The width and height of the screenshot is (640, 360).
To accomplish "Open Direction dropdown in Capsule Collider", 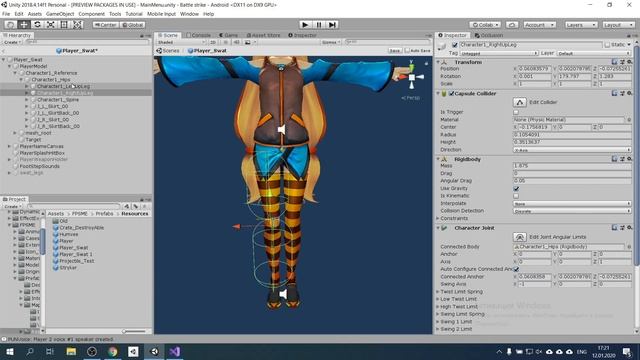I will click(x=572, y=150).
